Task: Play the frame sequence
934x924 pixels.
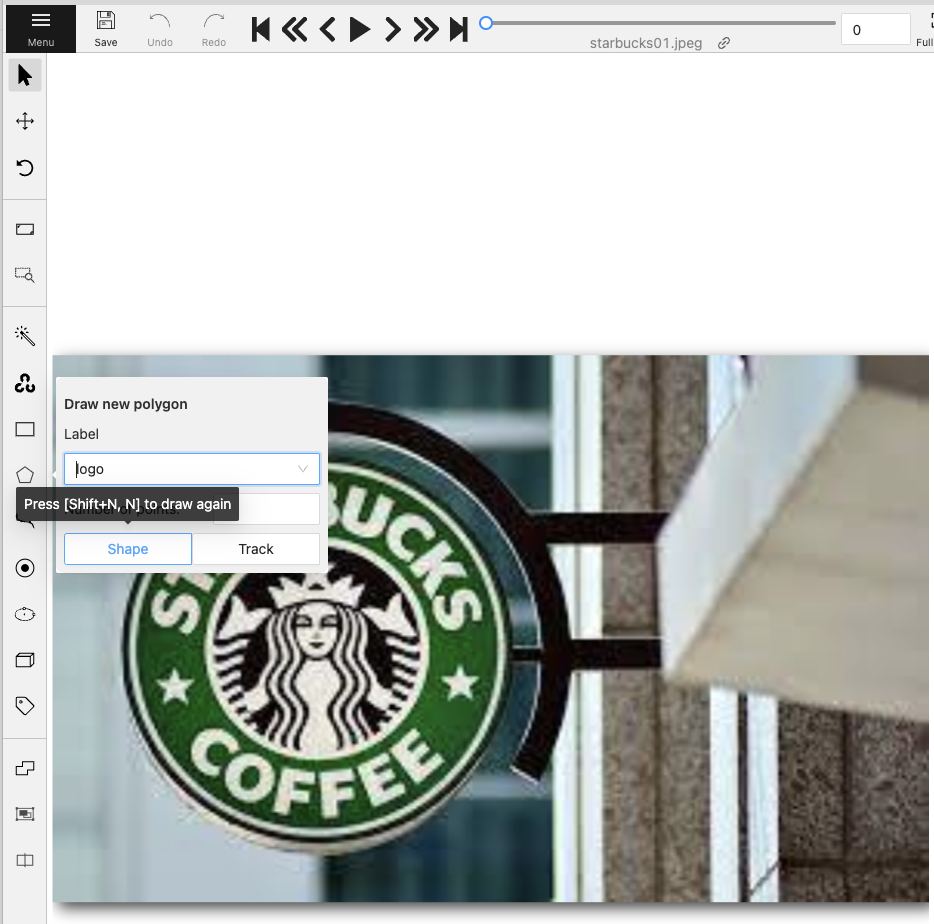Action: click(359, 29)
